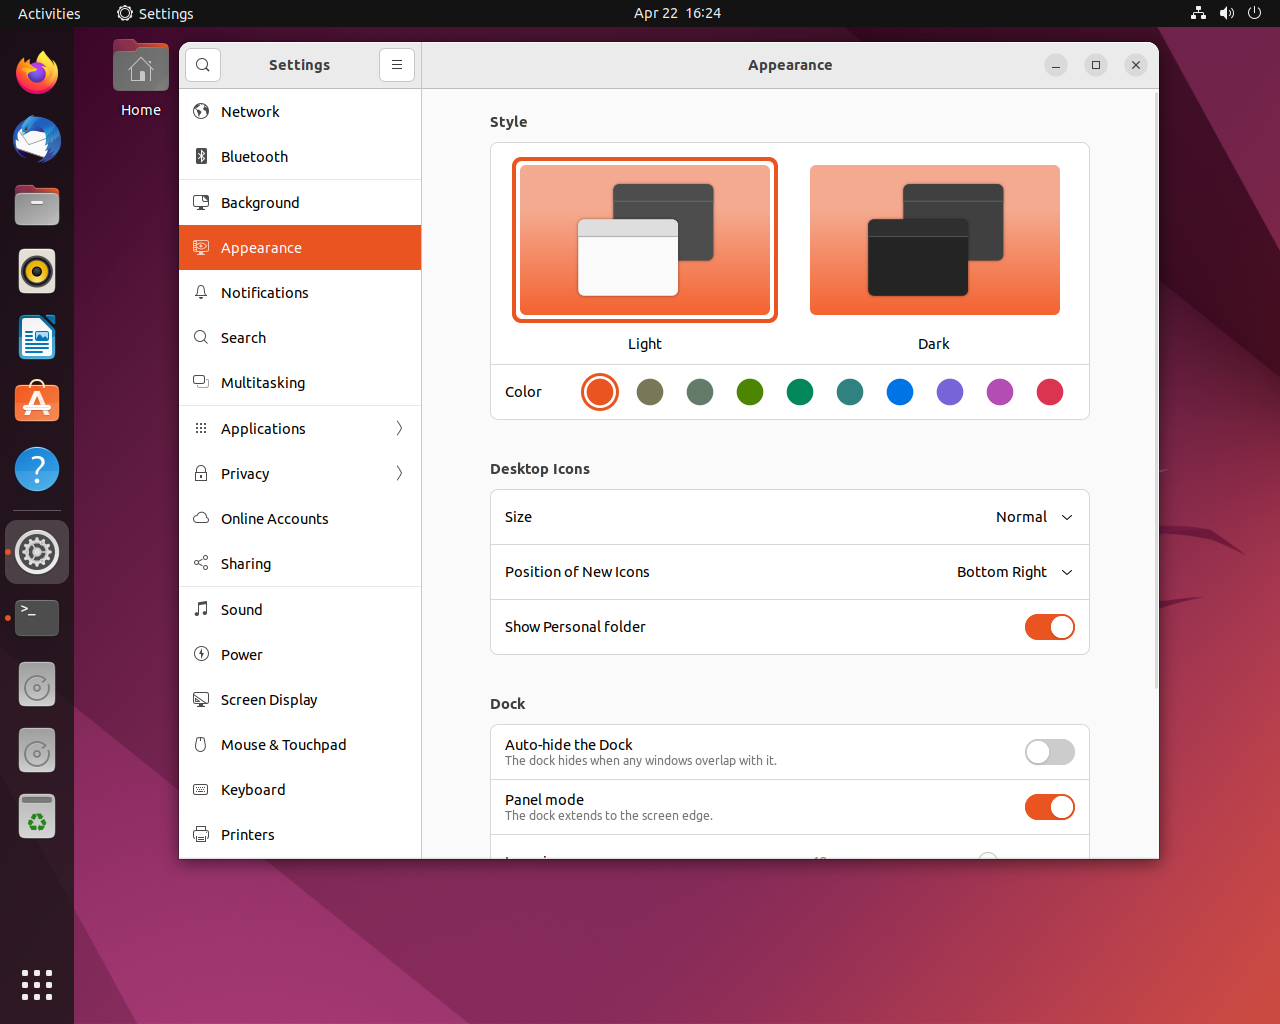
Task: Open Ubuntu Software from the dock
Action: pyautogui.click(x=37, y=403)
